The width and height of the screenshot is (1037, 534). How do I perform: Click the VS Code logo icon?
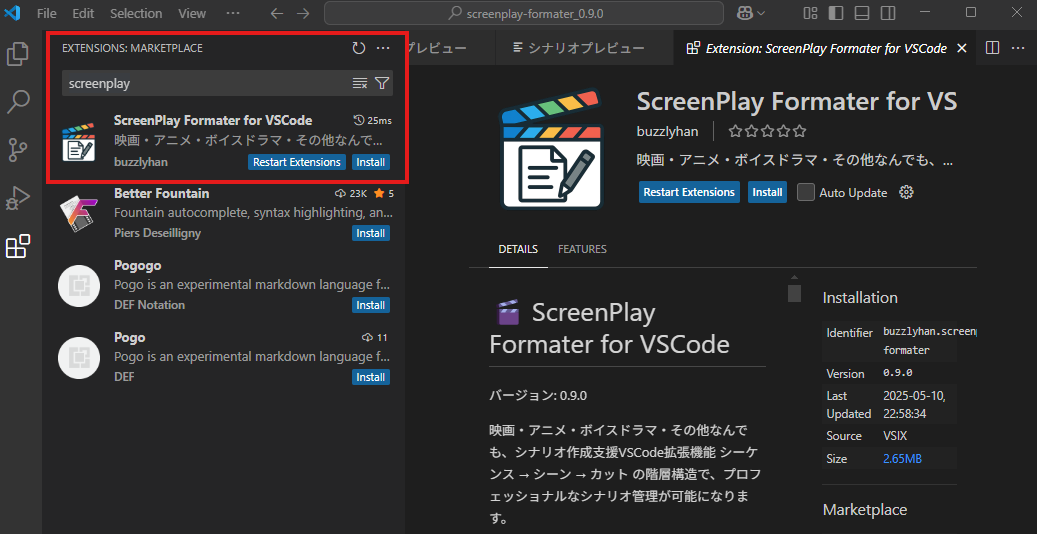13,13
